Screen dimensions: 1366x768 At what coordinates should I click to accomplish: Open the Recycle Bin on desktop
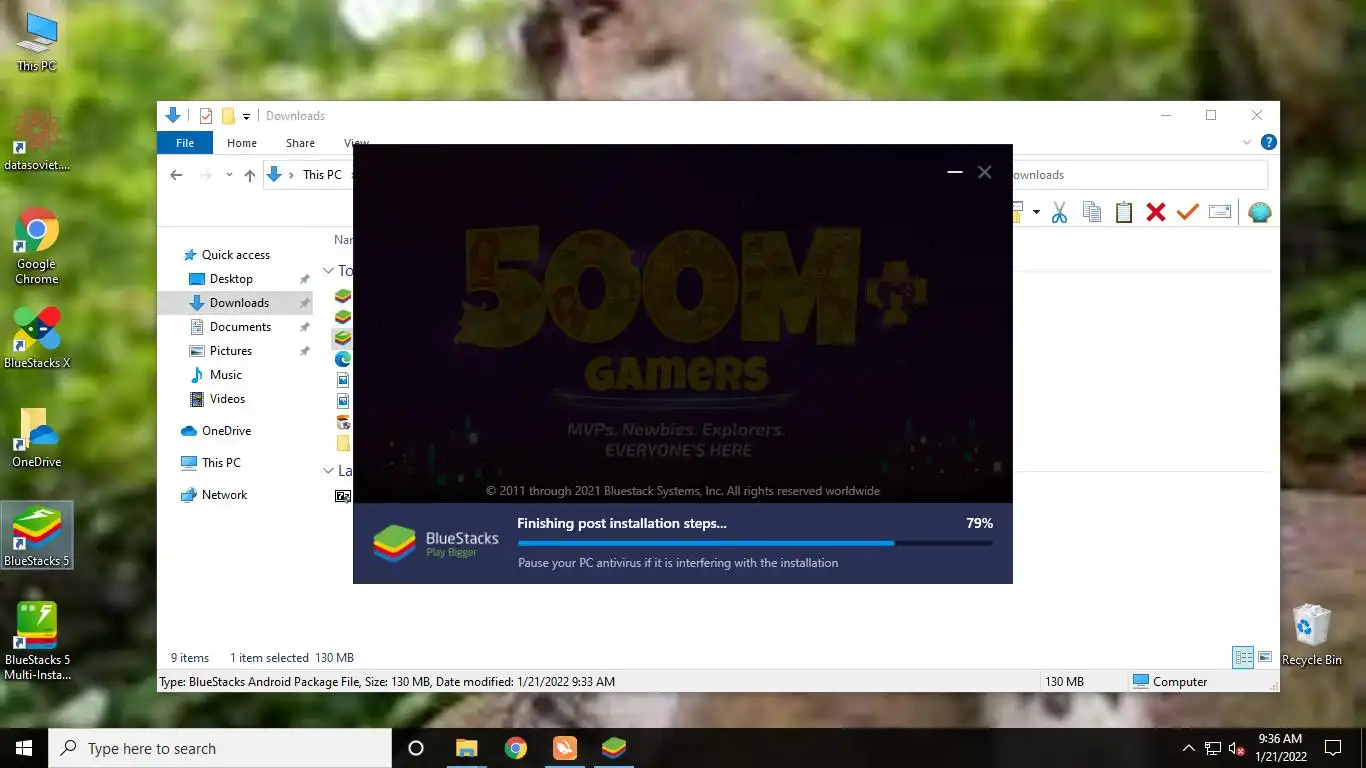click(x=1311, y=635)
